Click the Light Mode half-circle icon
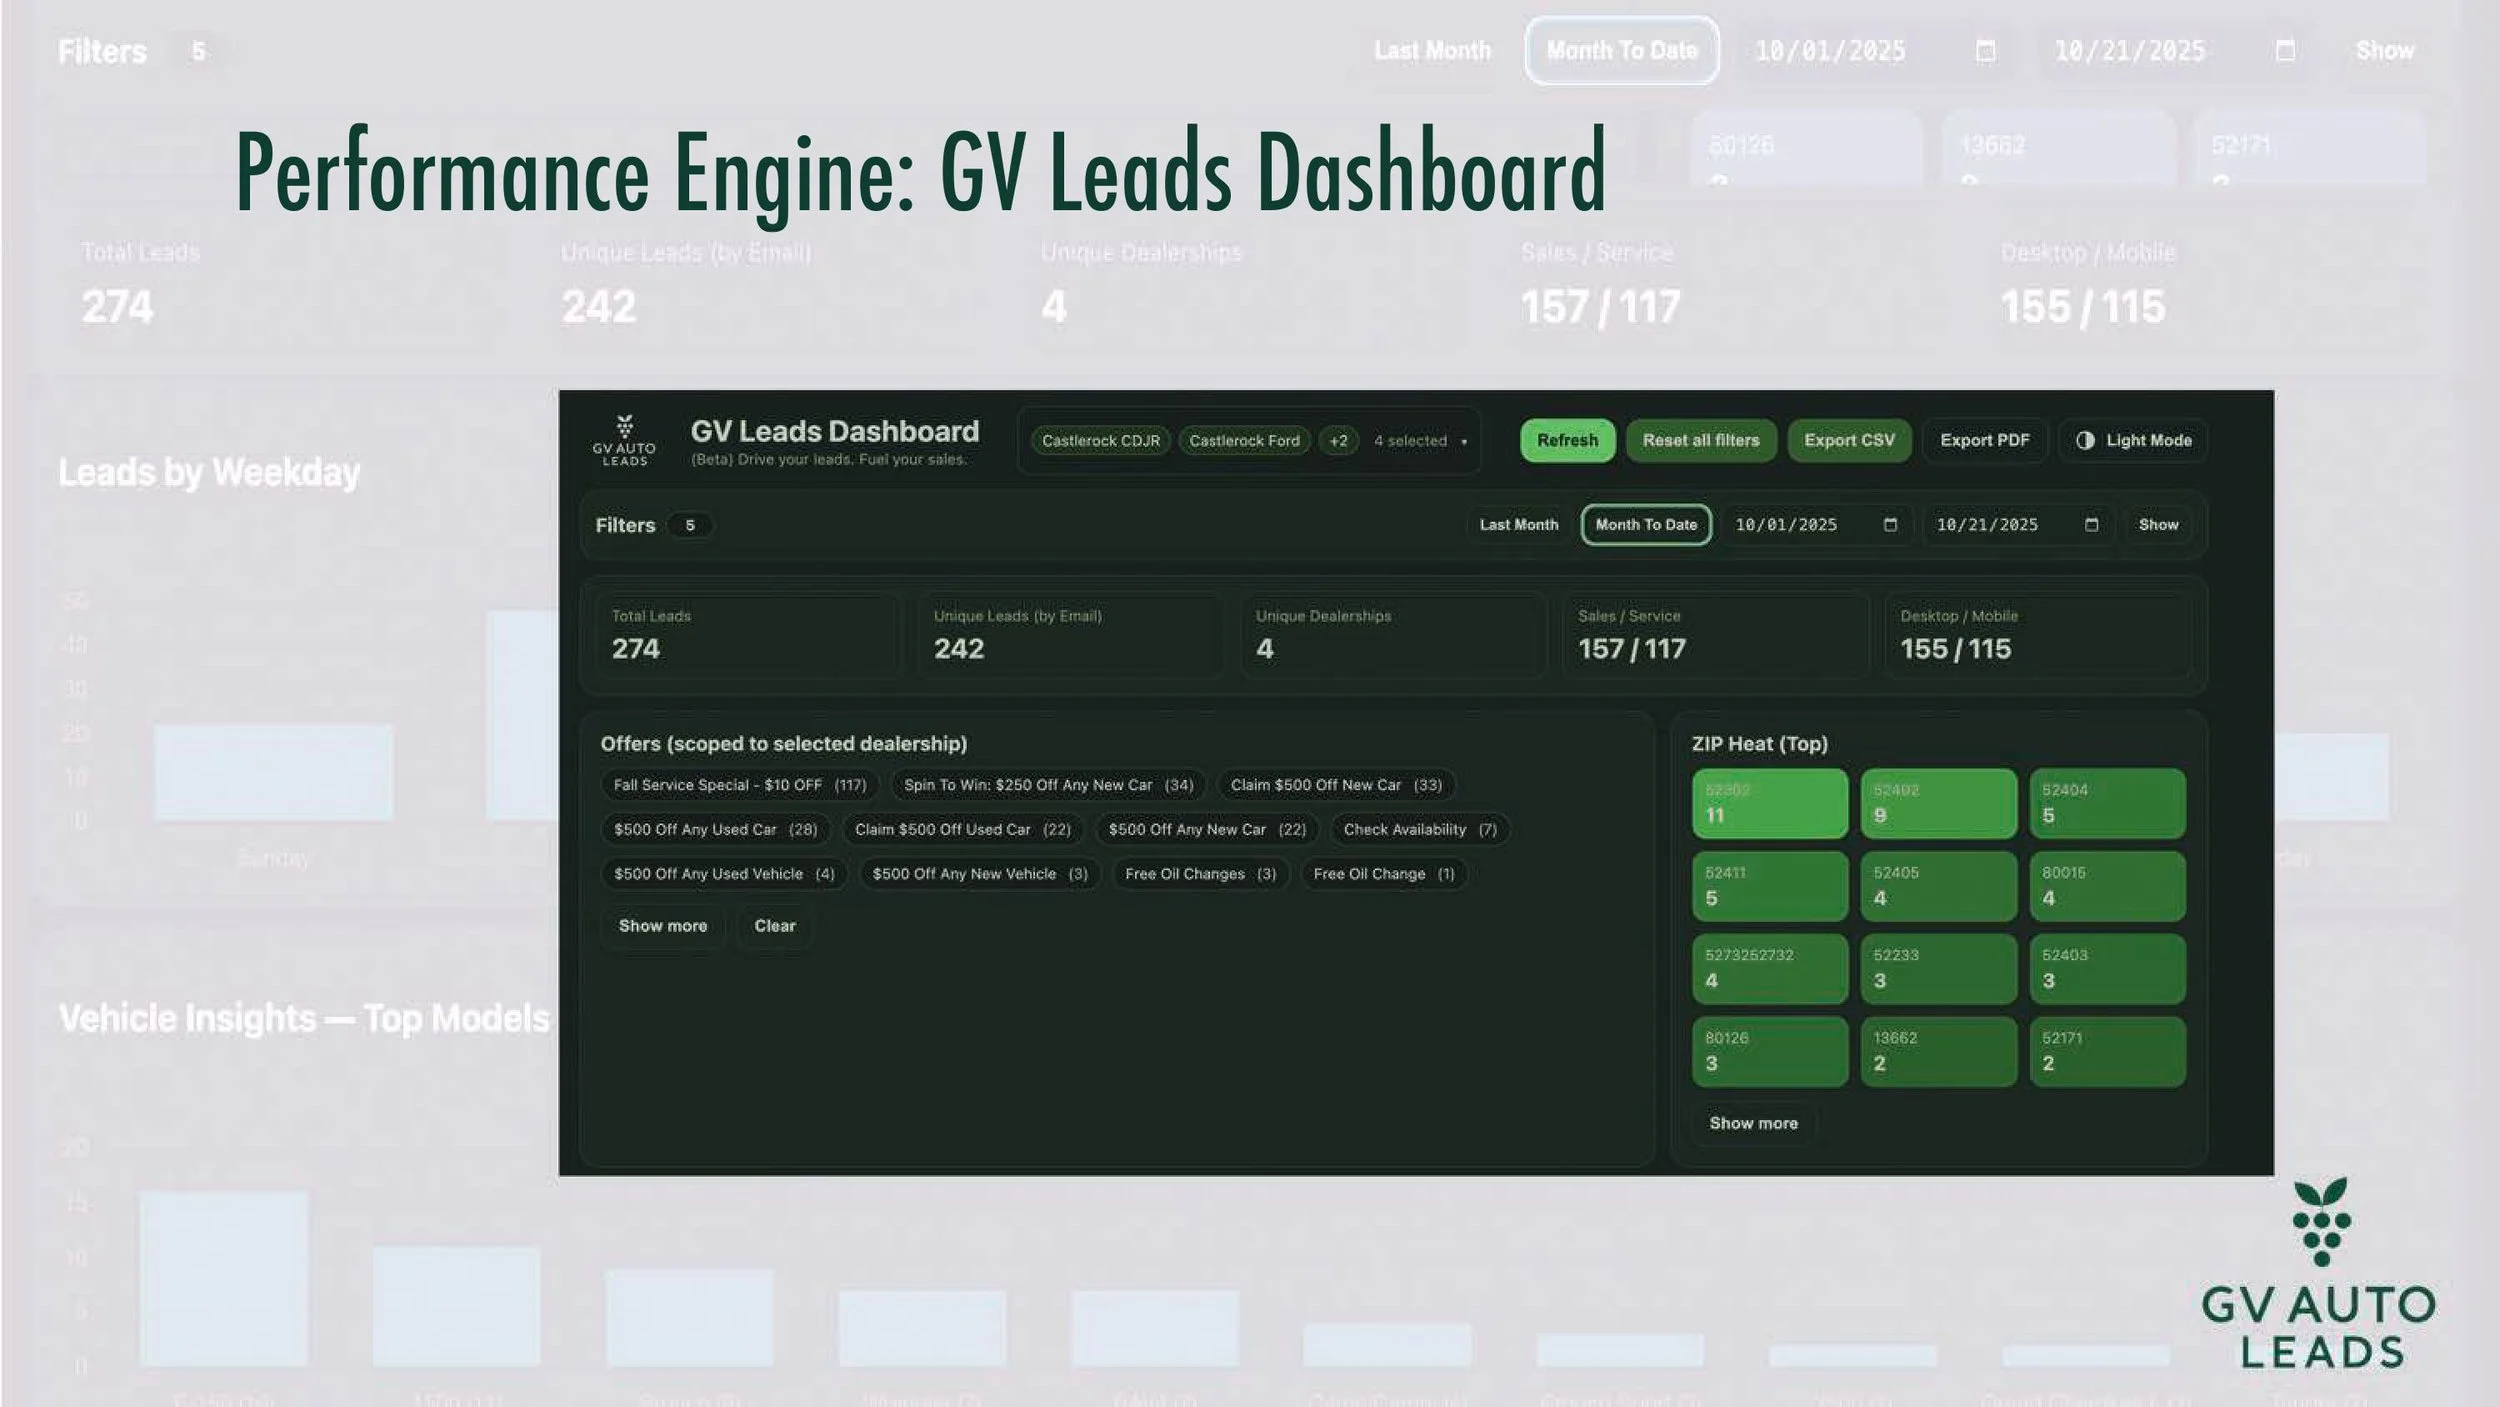This screenshot has height=1407, width=2500. click(2085, 441)
